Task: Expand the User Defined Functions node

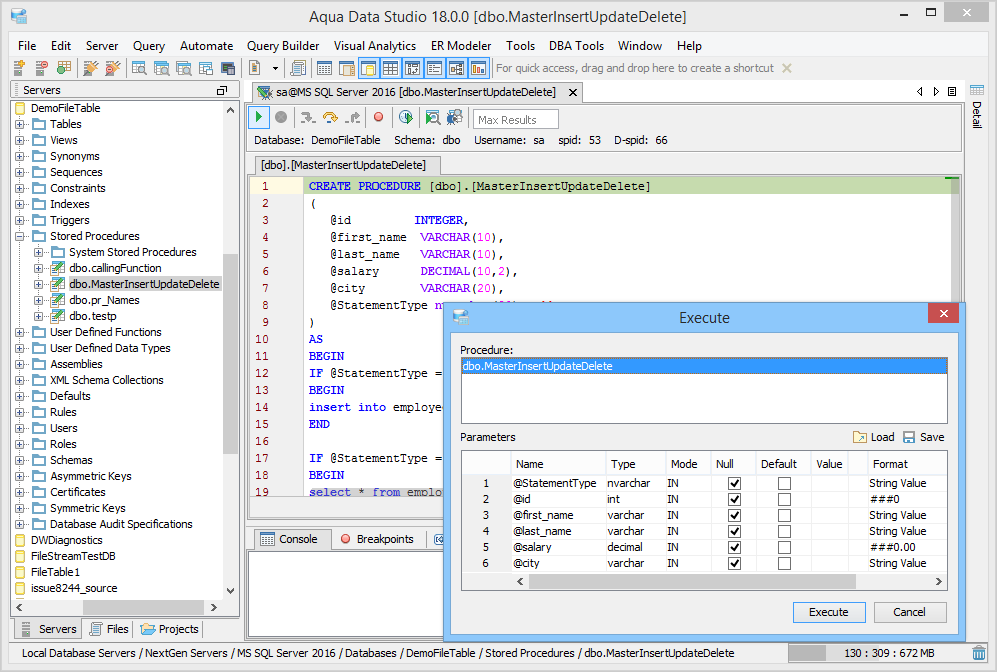Action: pos(20,332)
